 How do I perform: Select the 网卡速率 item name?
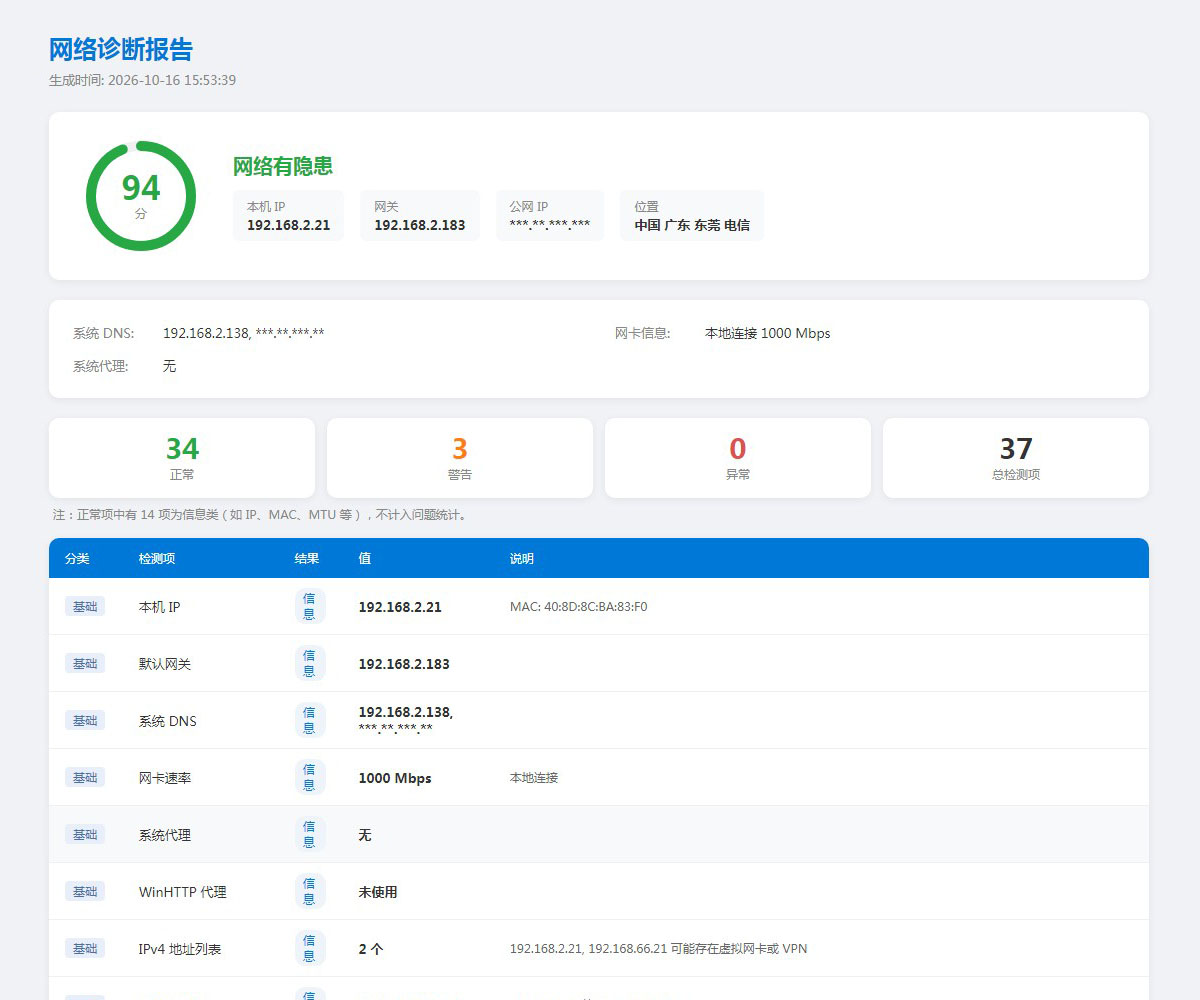point(165,778)
